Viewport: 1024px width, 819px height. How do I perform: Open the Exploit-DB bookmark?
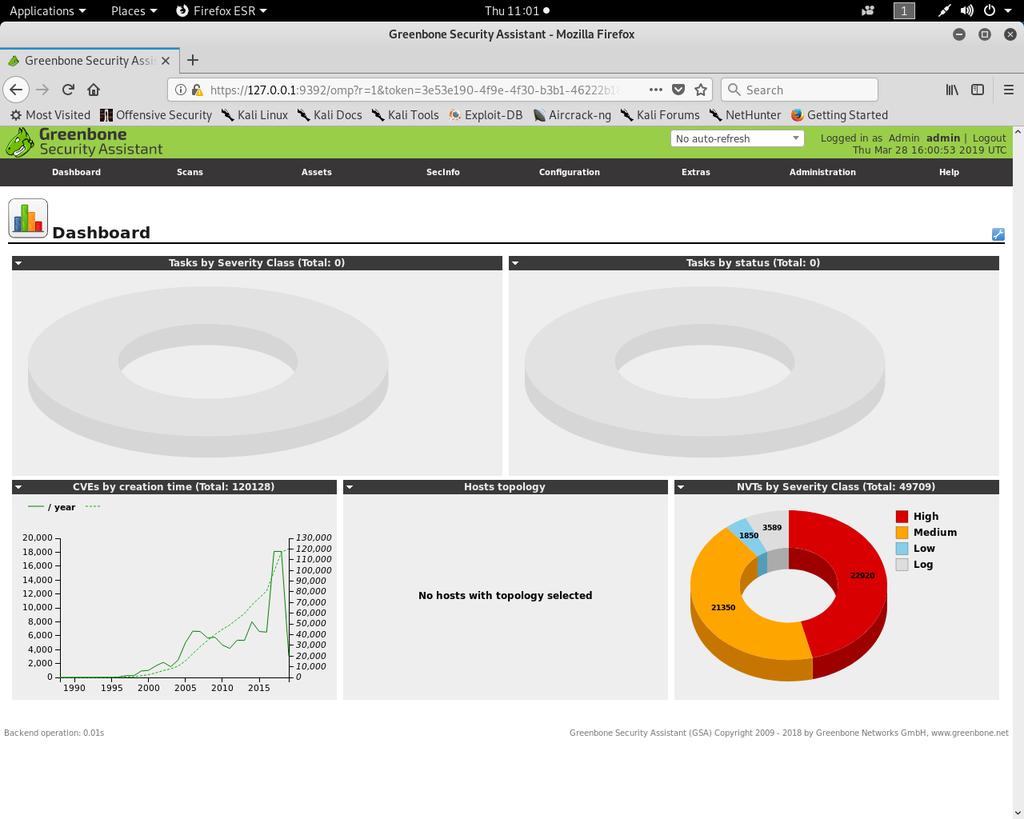[x=485, y=115]
